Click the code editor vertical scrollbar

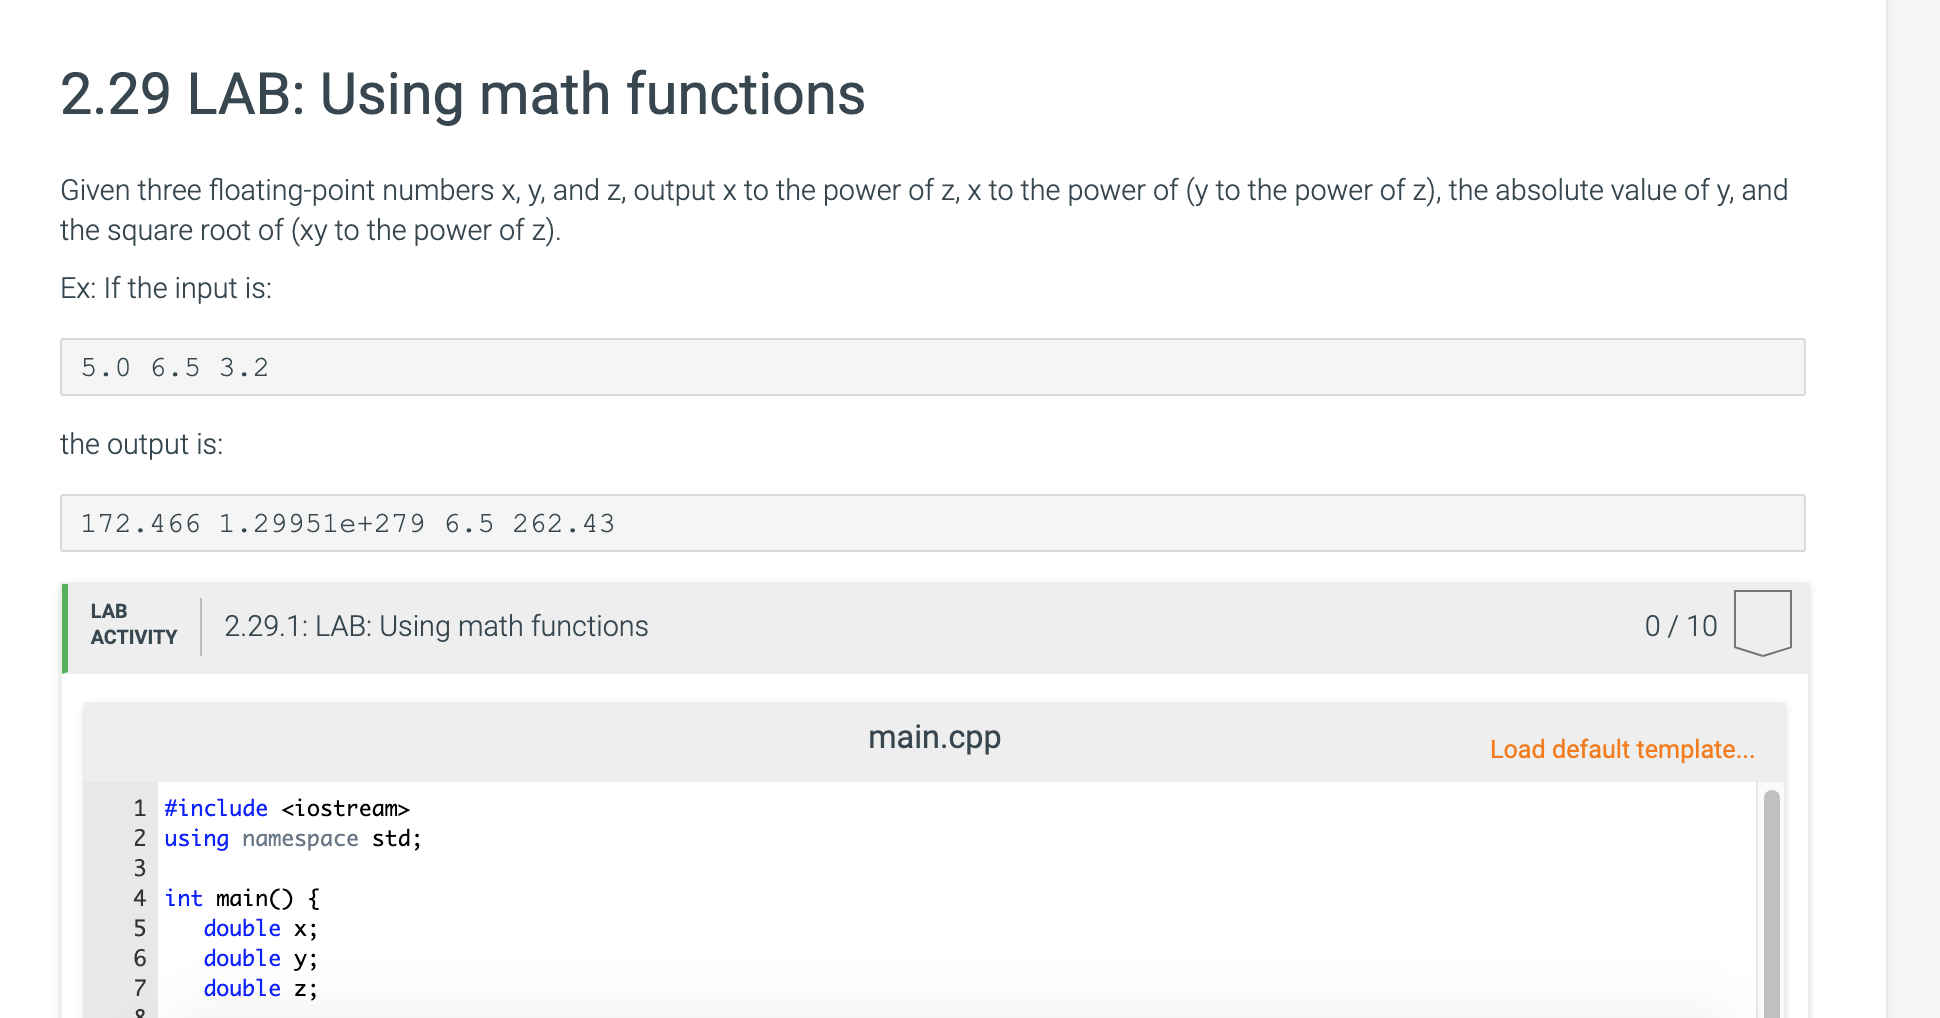(1771, 900)
